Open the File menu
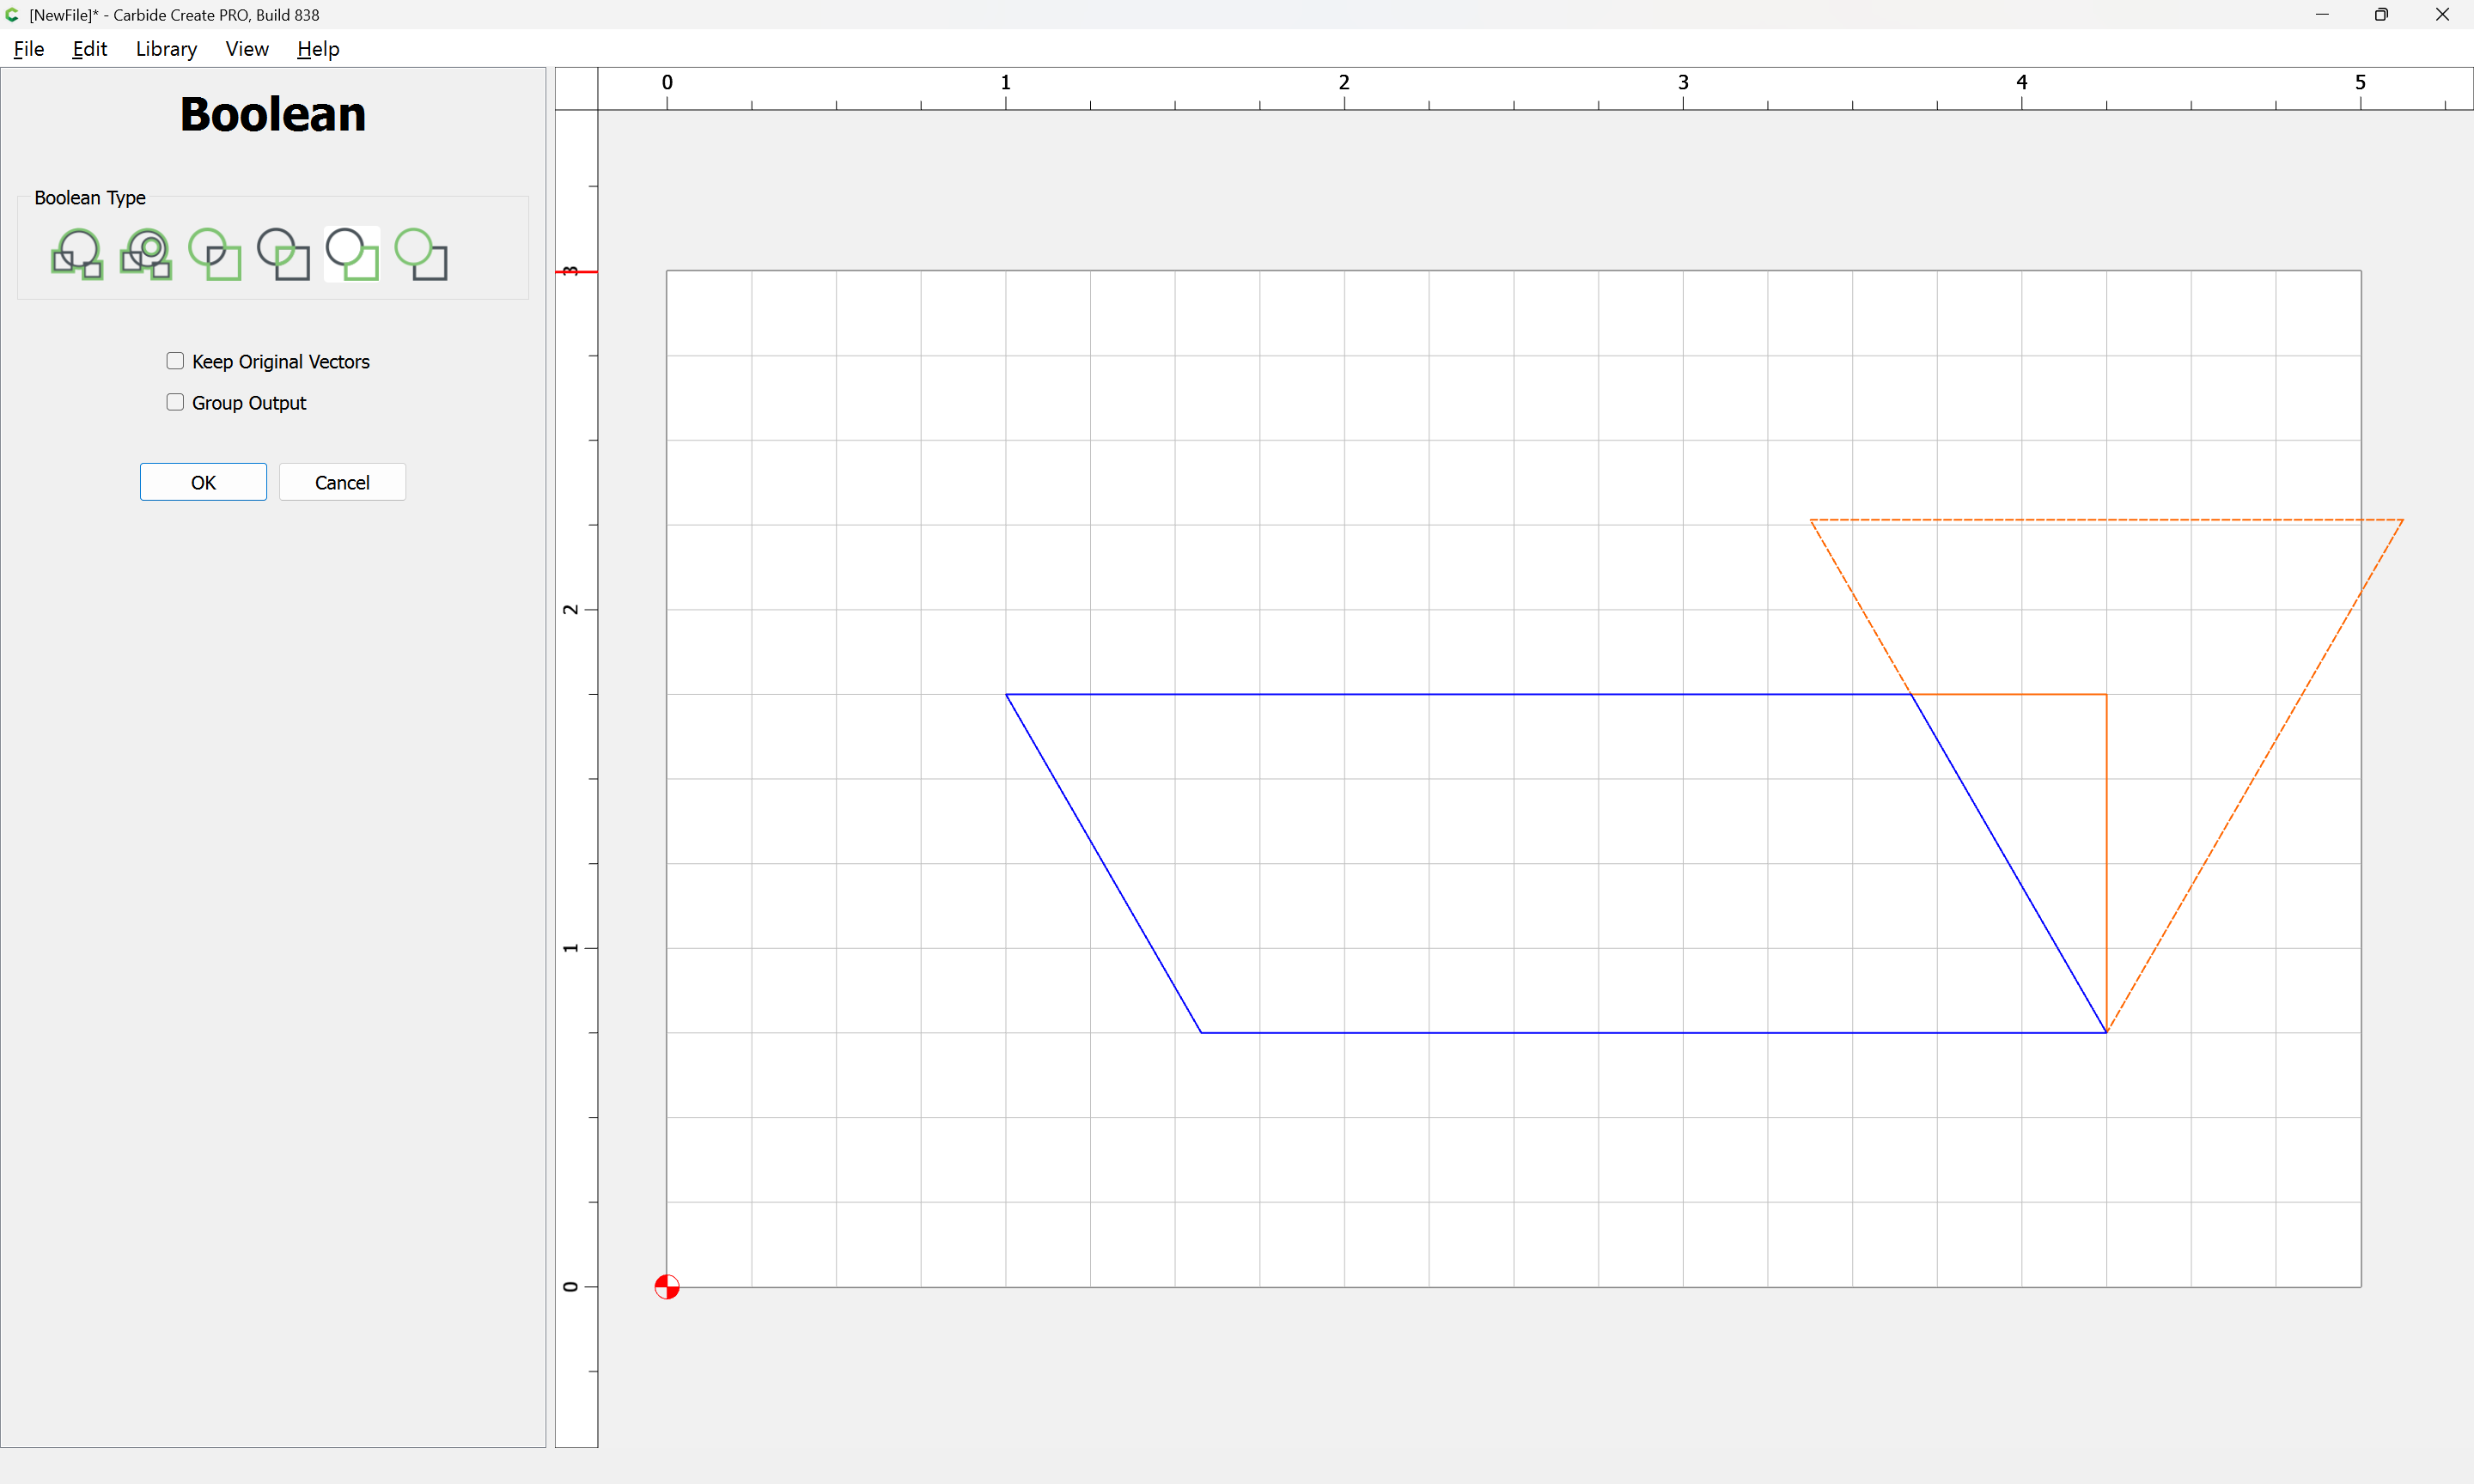 (28, 49)
